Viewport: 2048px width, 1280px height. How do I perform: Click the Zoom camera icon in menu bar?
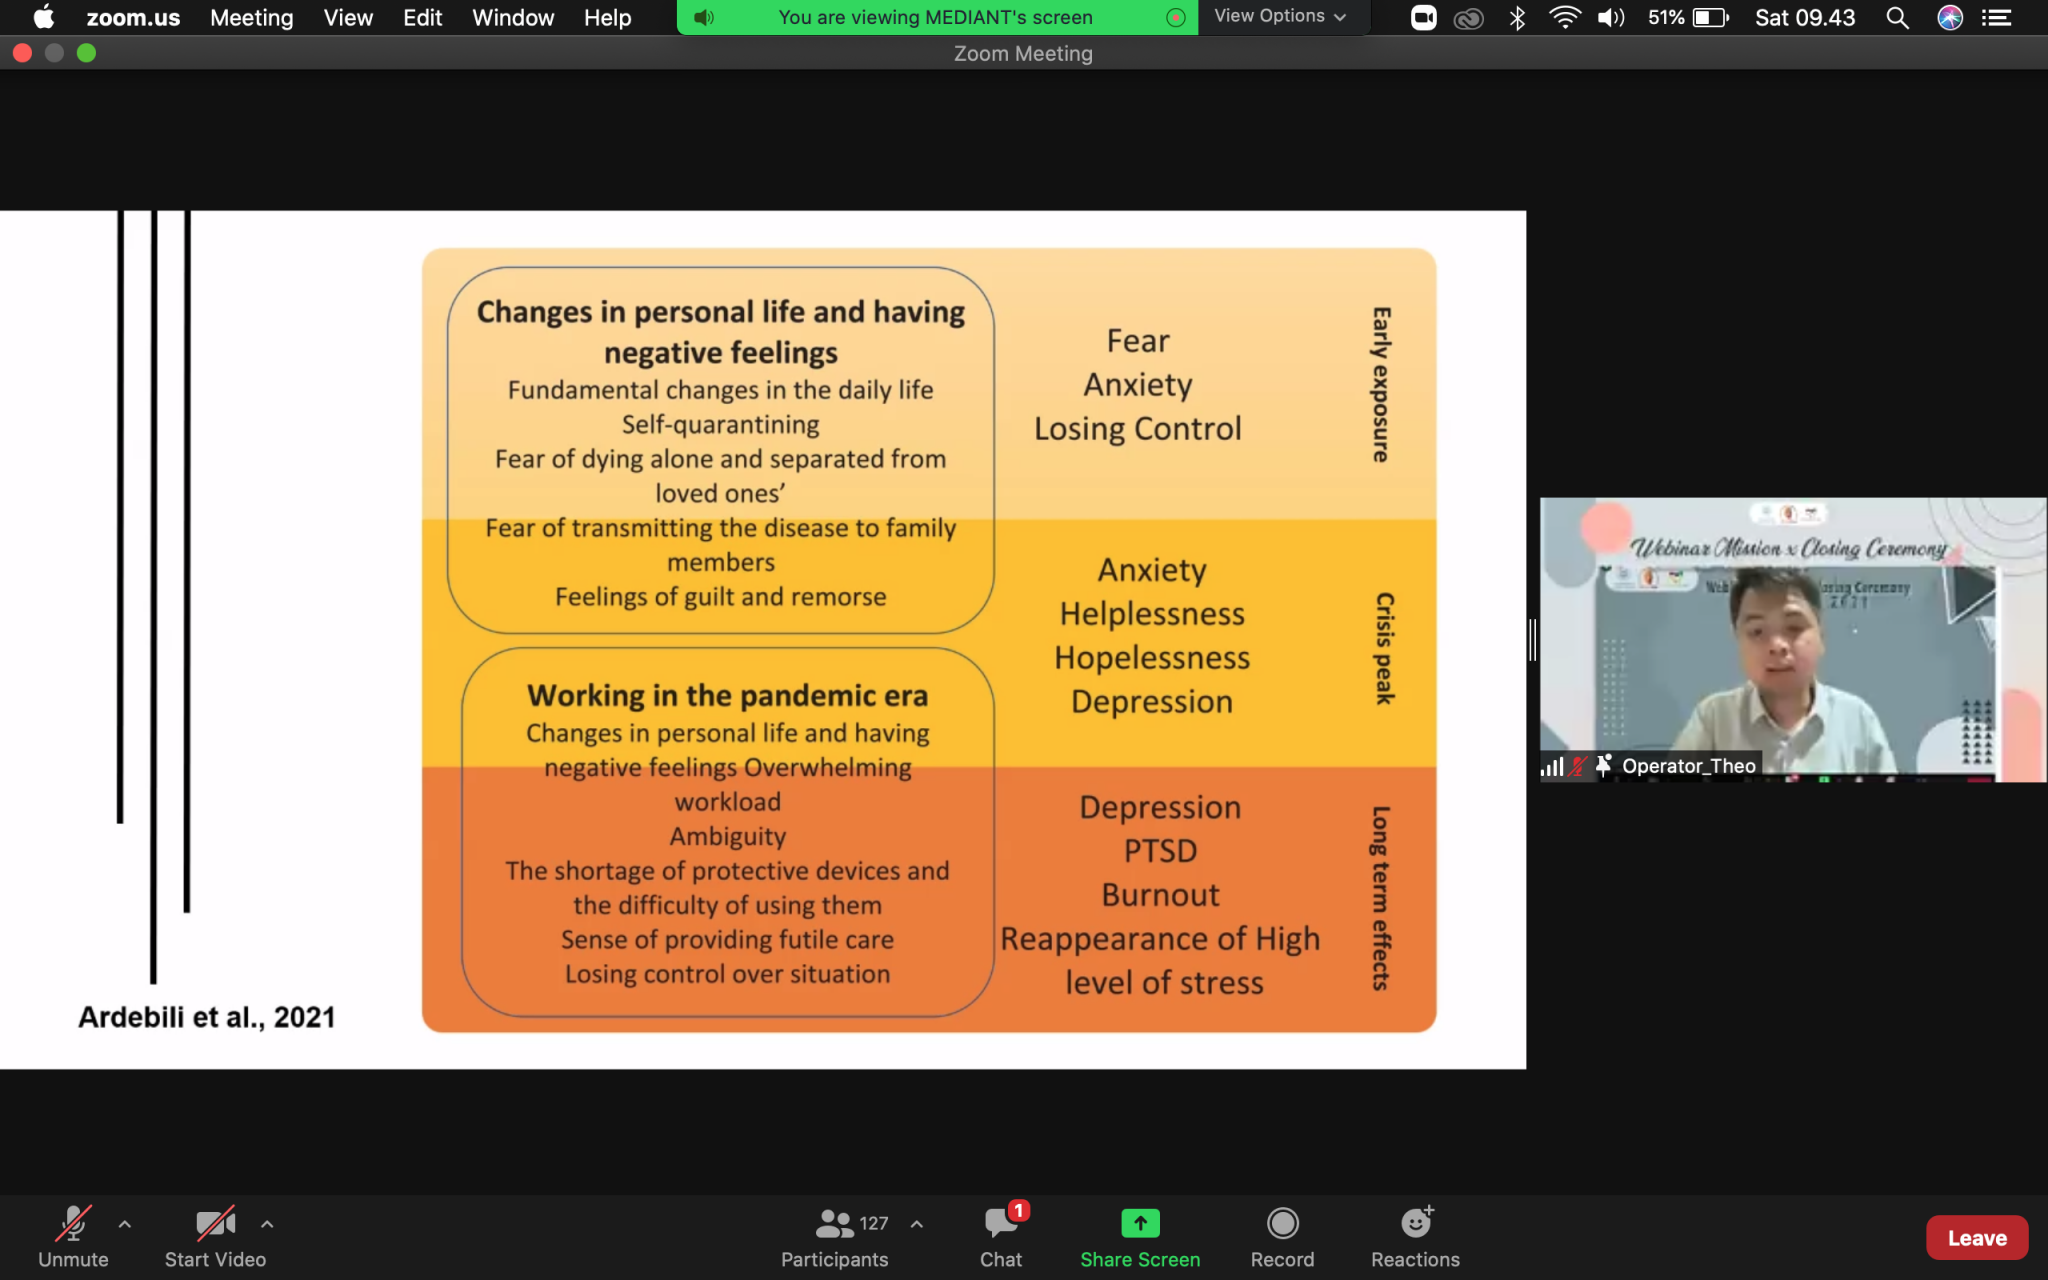pos(1423,18)
